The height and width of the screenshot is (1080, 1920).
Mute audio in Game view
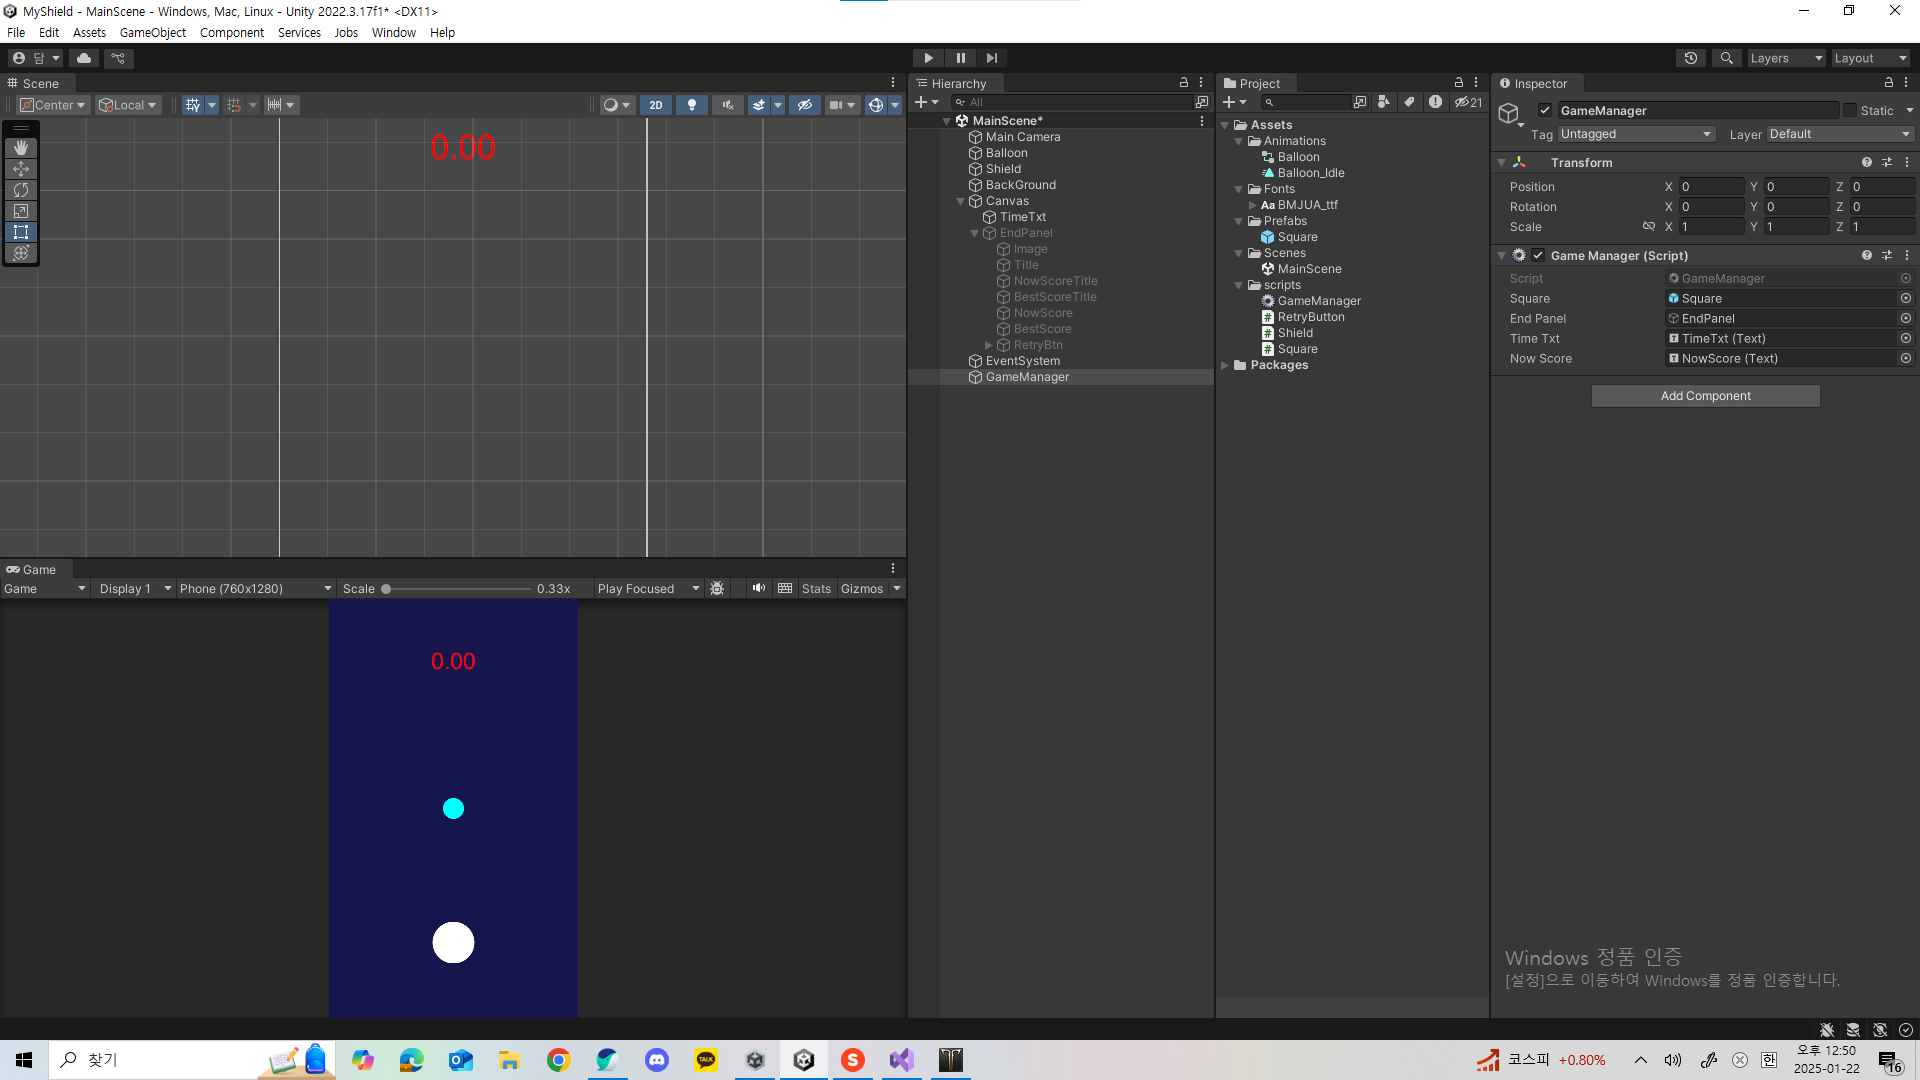(x=759, y=589)
